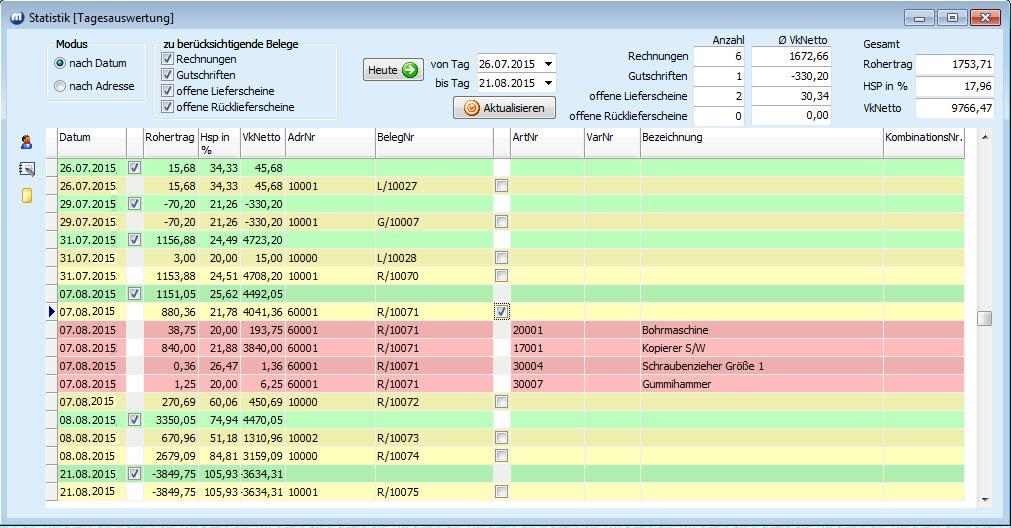
Task: Click the person icon in the left sidebar
Action: 26,143
